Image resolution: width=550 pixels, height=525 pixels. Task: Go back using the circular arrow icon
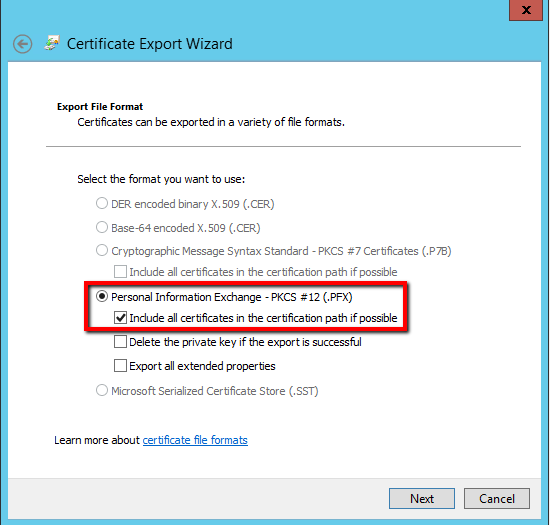pyautogui.click(x=22, y=44)
